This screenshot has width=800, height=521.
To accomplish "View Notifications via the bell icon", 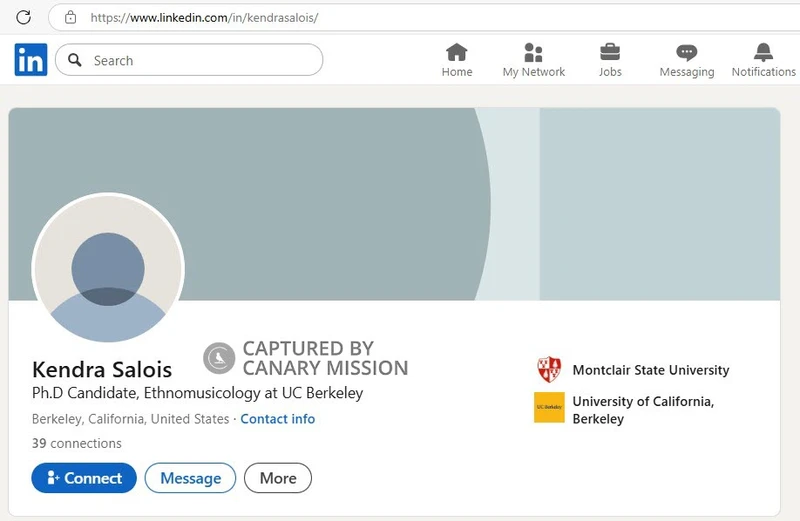I will (x=763, y=52).
